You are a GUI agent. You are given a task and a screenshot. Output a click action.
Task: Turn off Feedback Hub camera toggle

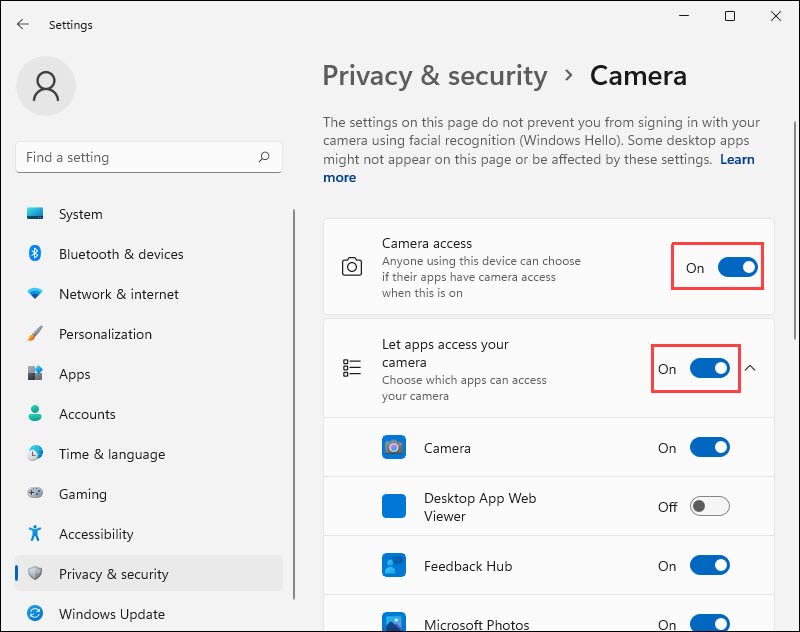(710, 565)
